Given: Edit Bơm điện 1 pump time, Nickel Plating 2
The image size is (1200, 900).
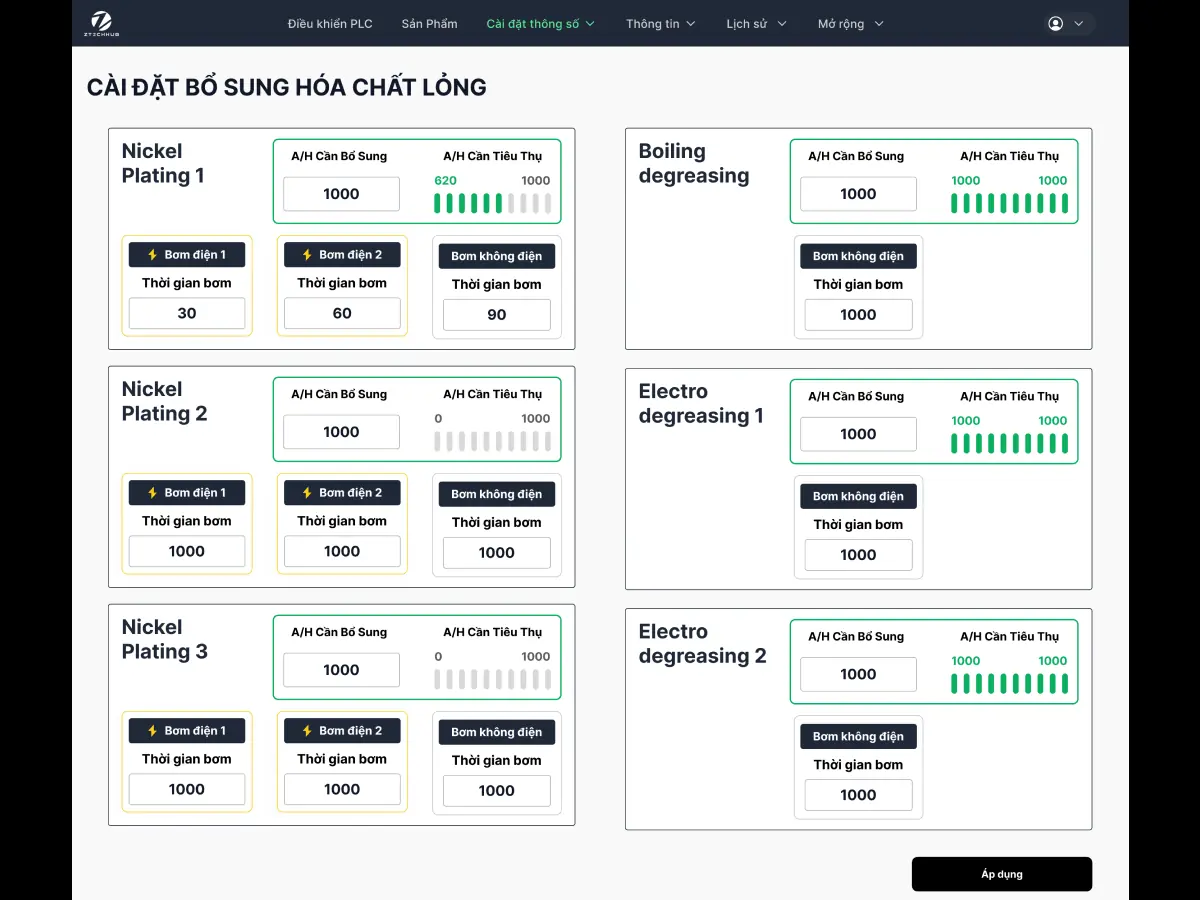Looking at the screenshot, I should [187, 551].
